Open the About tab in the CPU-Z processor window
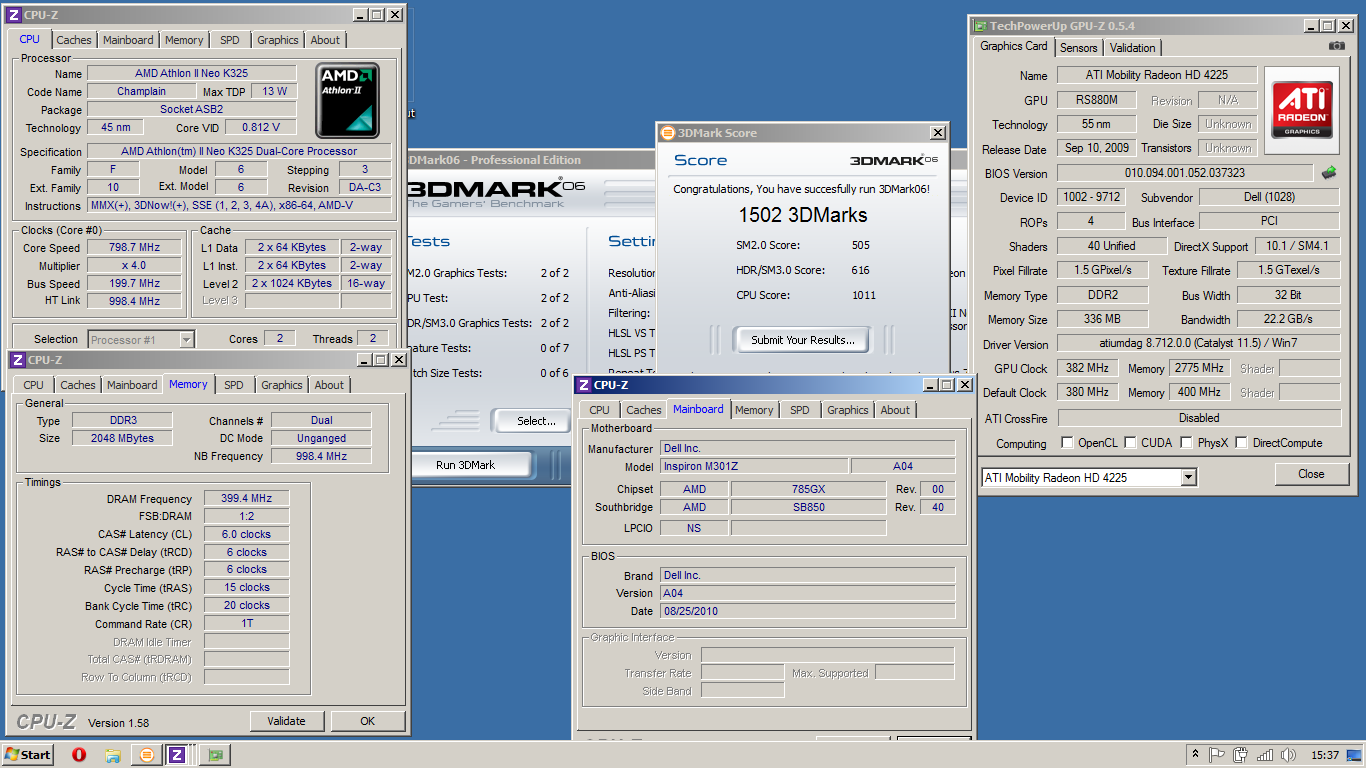 (x=325, y=40)
